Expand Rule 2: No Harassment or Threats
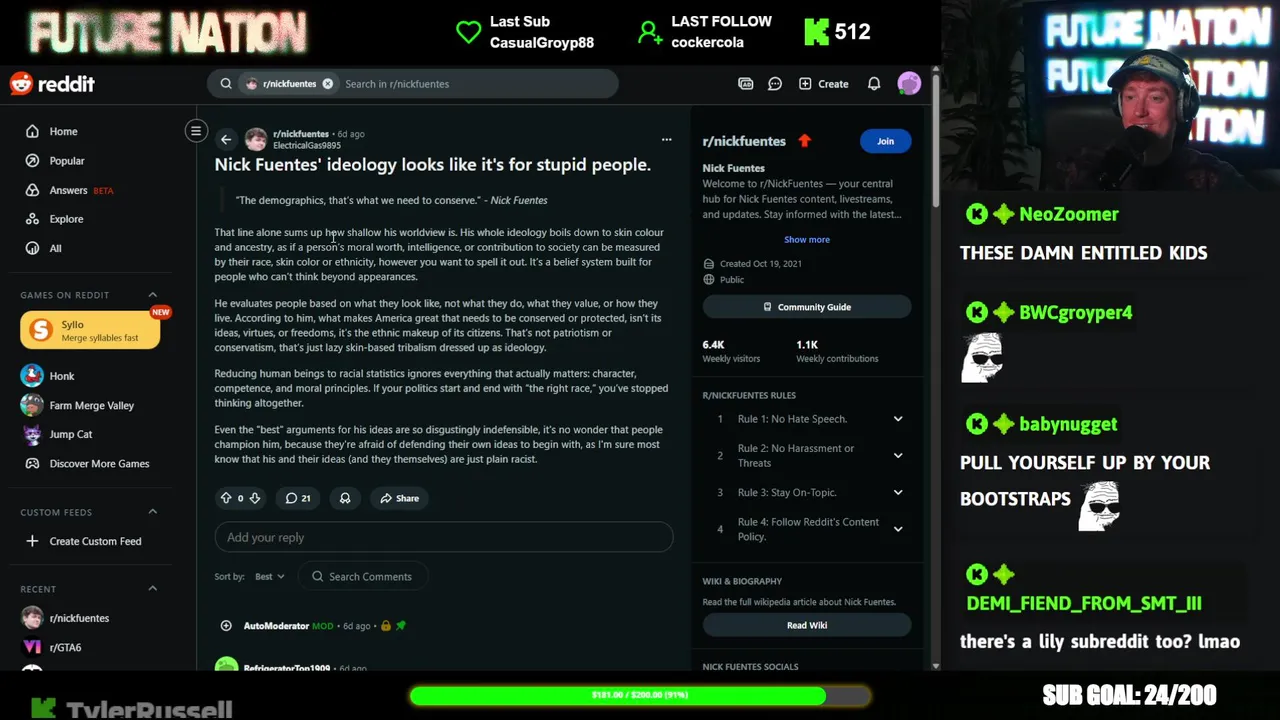This screenshot has width=1280, height=720. tap(898, 455)
